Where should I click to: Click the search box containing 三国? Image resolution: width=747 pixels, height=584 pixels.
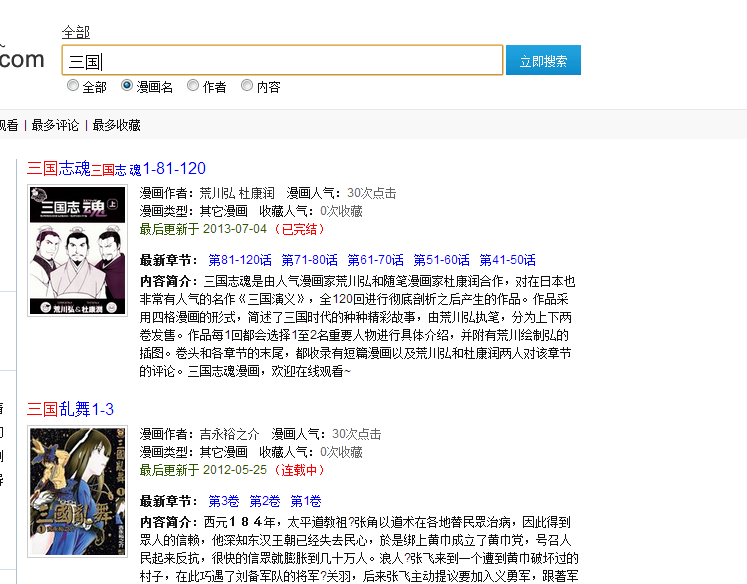[x=282, y=60]
